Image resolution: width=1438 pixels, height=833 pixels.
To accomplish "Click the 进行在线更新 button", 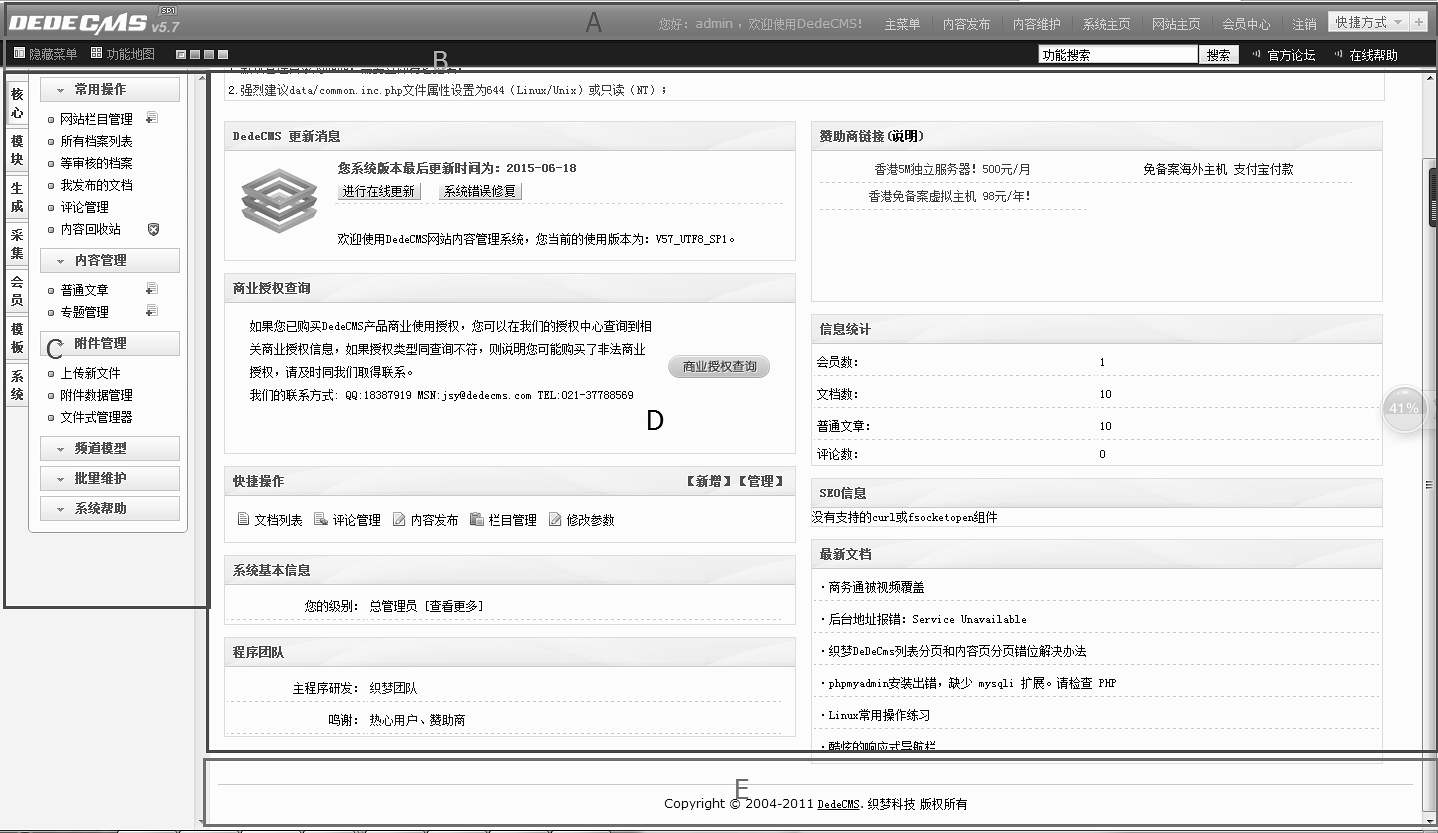I will tap(378, 191).
